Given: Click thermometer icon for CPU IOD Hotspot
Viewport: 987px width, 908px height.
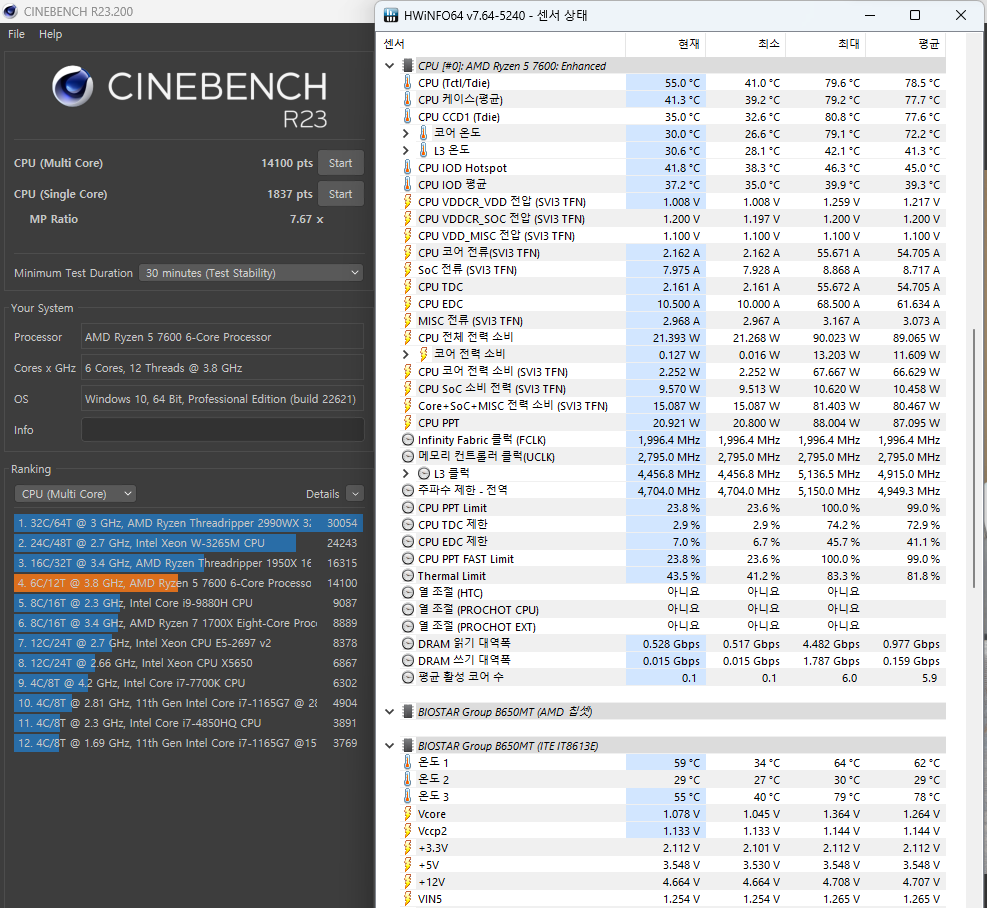Looking at the screenshot, I should pos(407,167).
